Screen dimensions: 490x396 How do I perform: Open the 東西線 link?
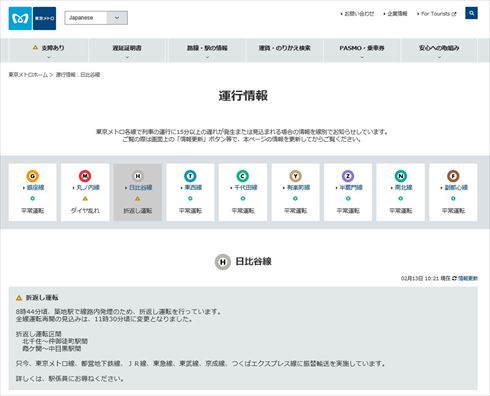[x=193, y=188]
